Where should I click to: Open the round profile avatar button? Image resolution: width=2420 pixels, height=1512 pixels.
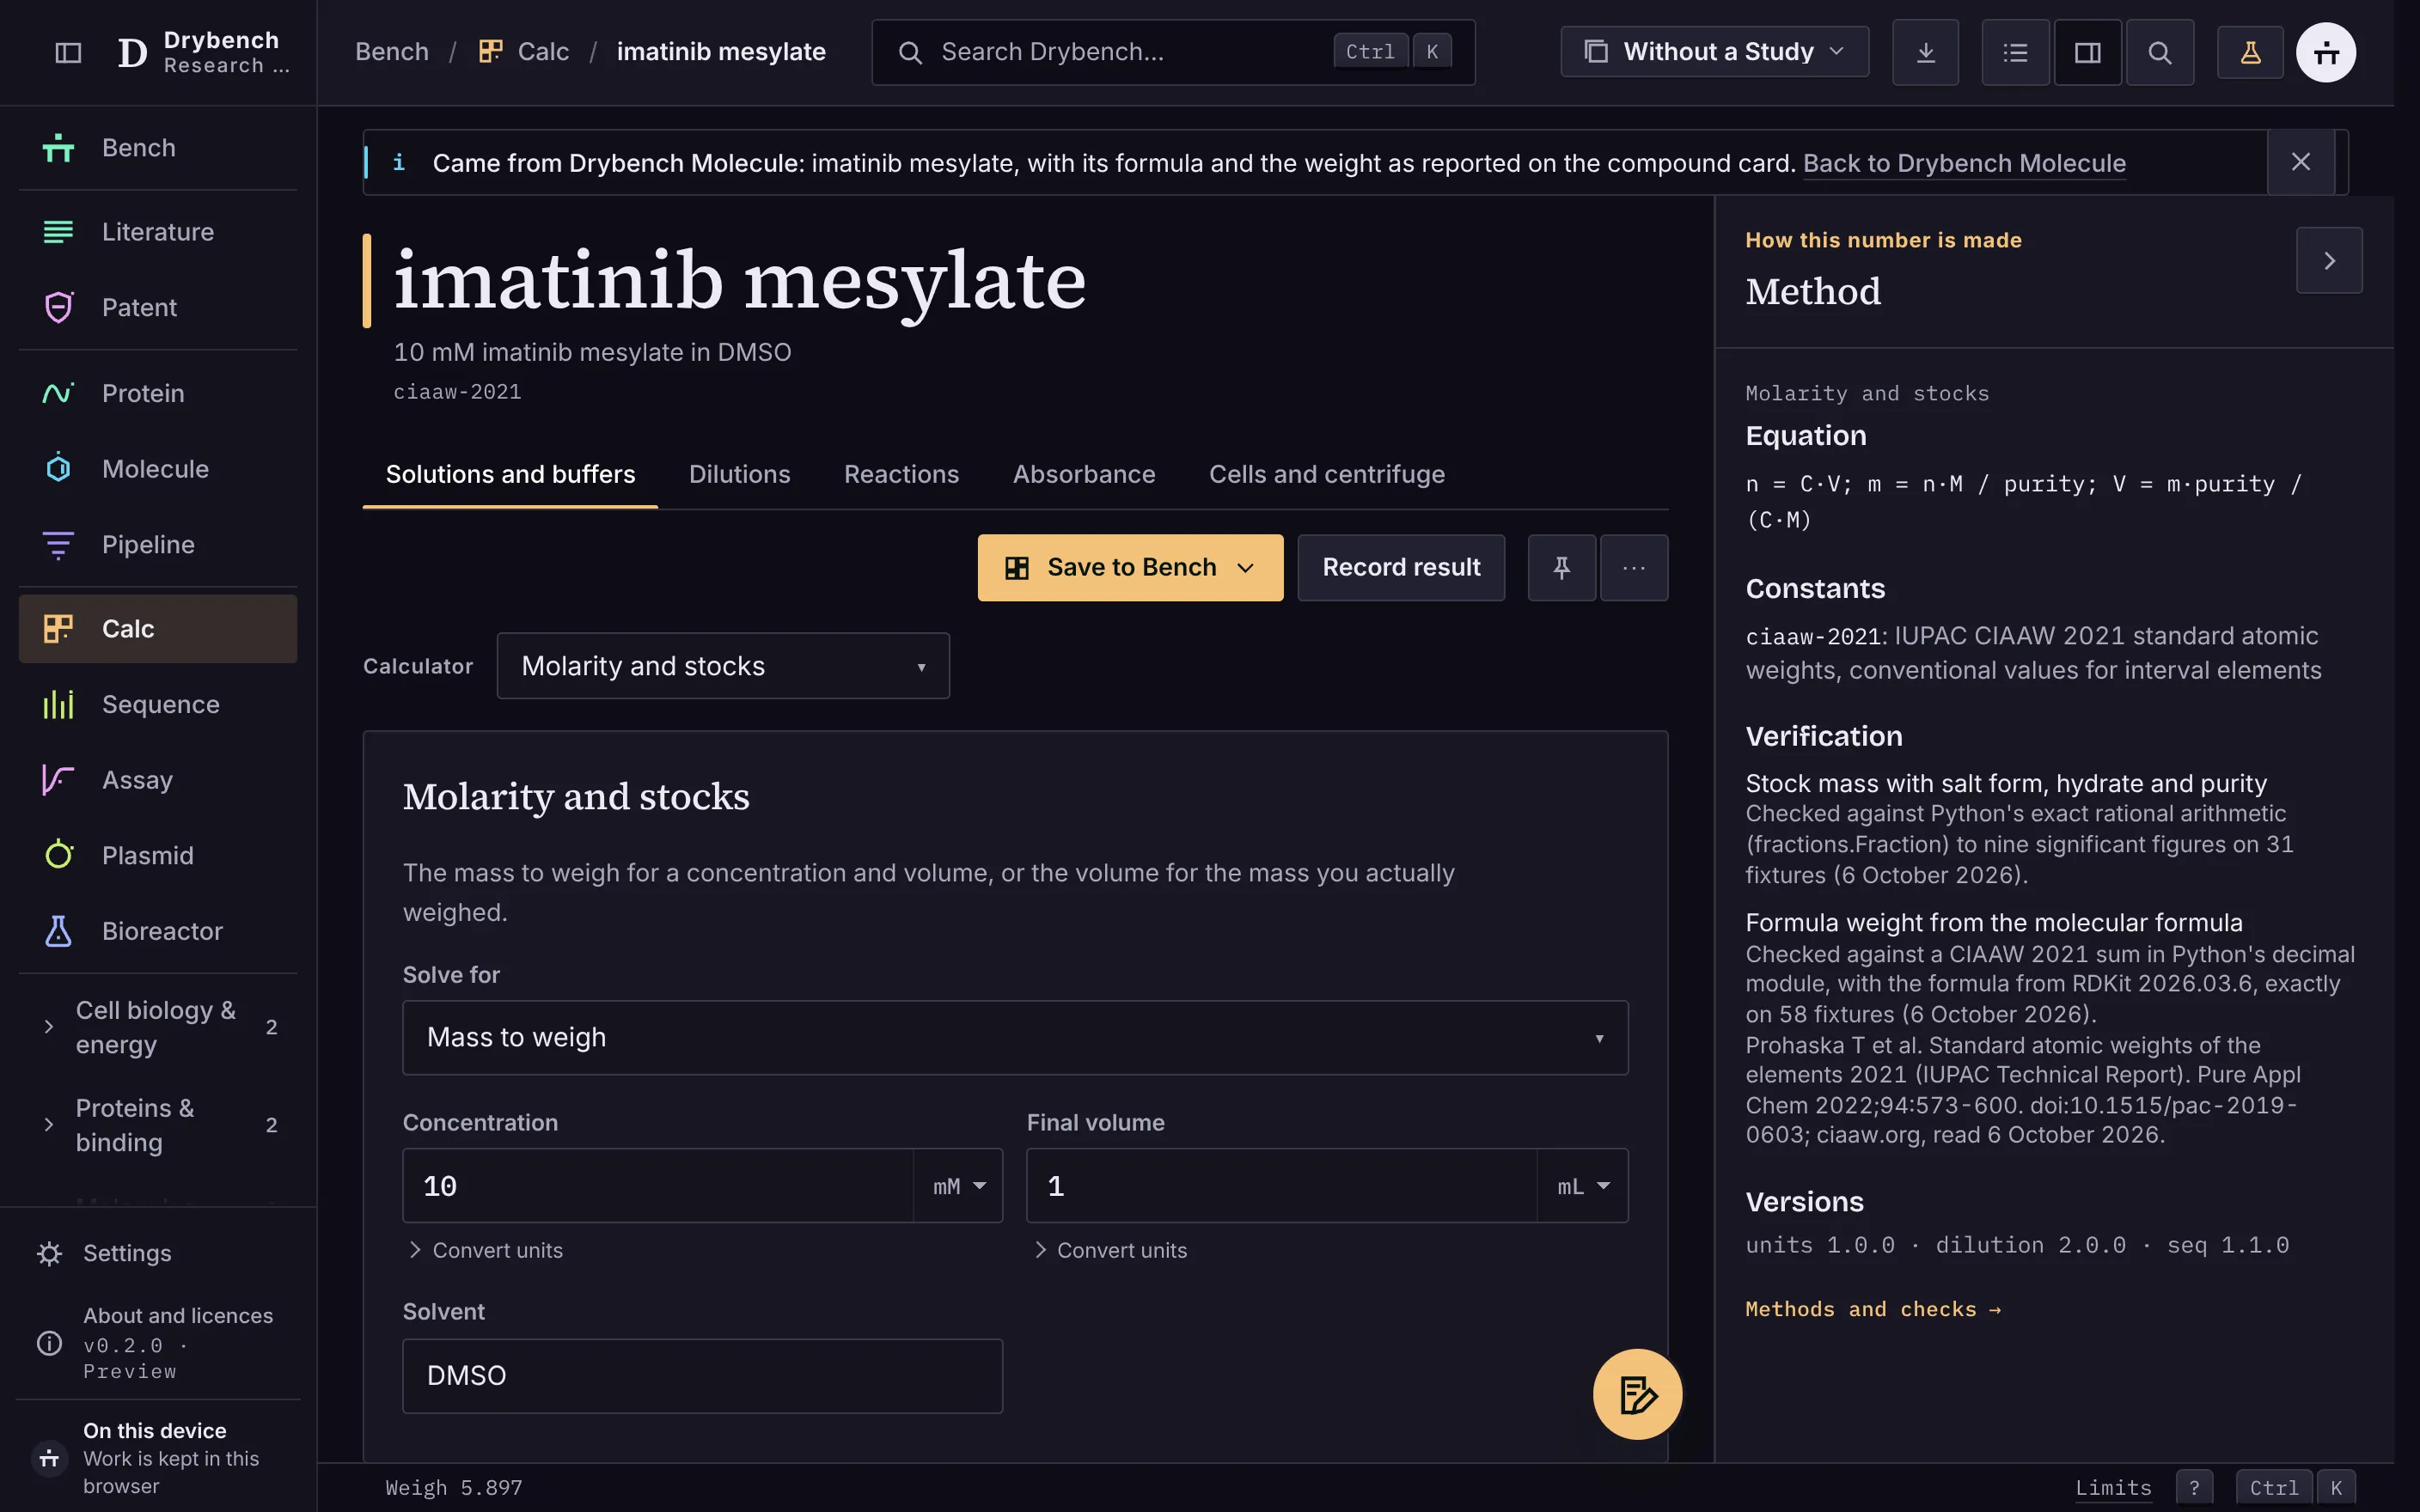point(2326,52)
